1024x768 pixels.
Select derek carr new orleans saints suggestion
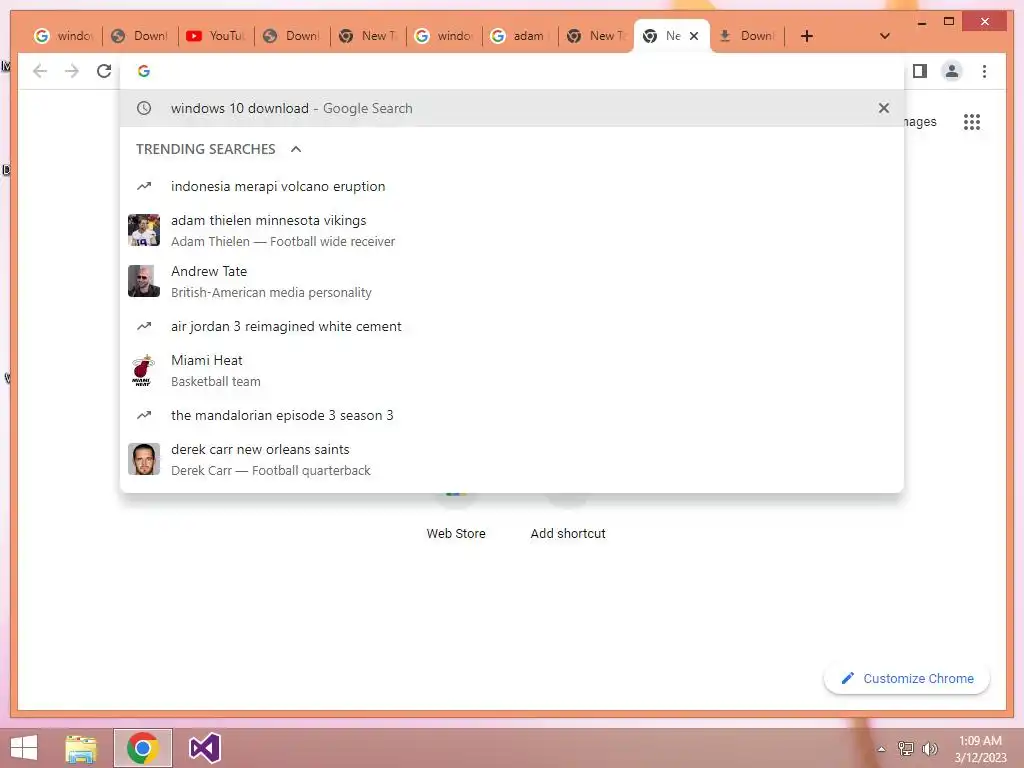[512, 460]
